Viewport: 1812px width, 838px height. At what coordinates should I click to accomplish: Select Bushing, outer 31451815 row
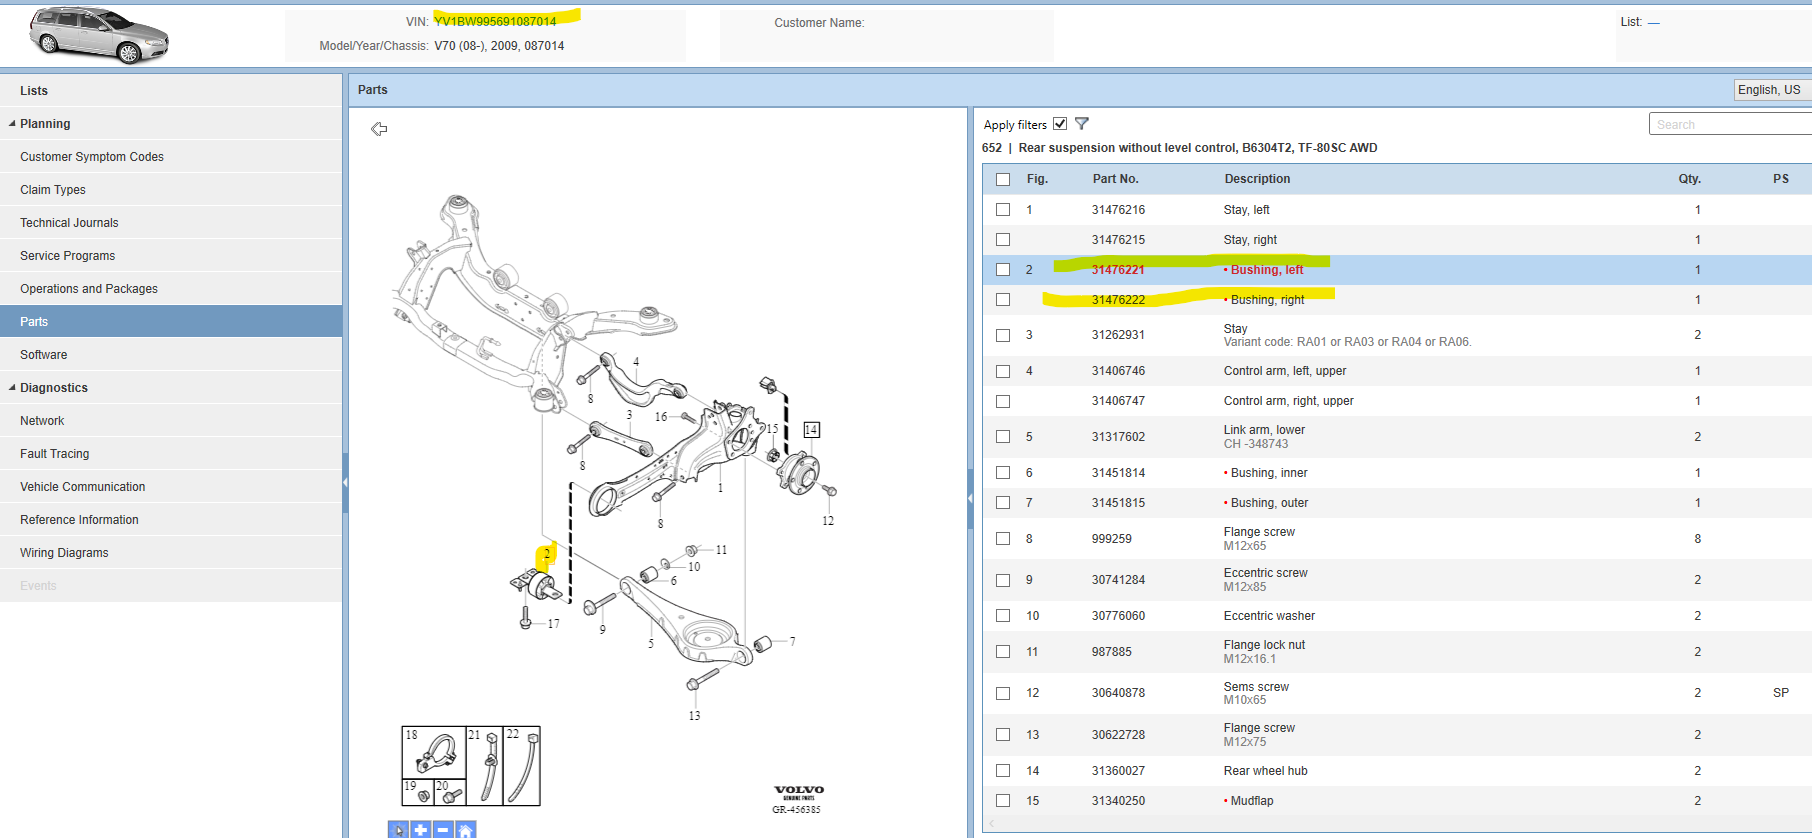pos(1397,503)
